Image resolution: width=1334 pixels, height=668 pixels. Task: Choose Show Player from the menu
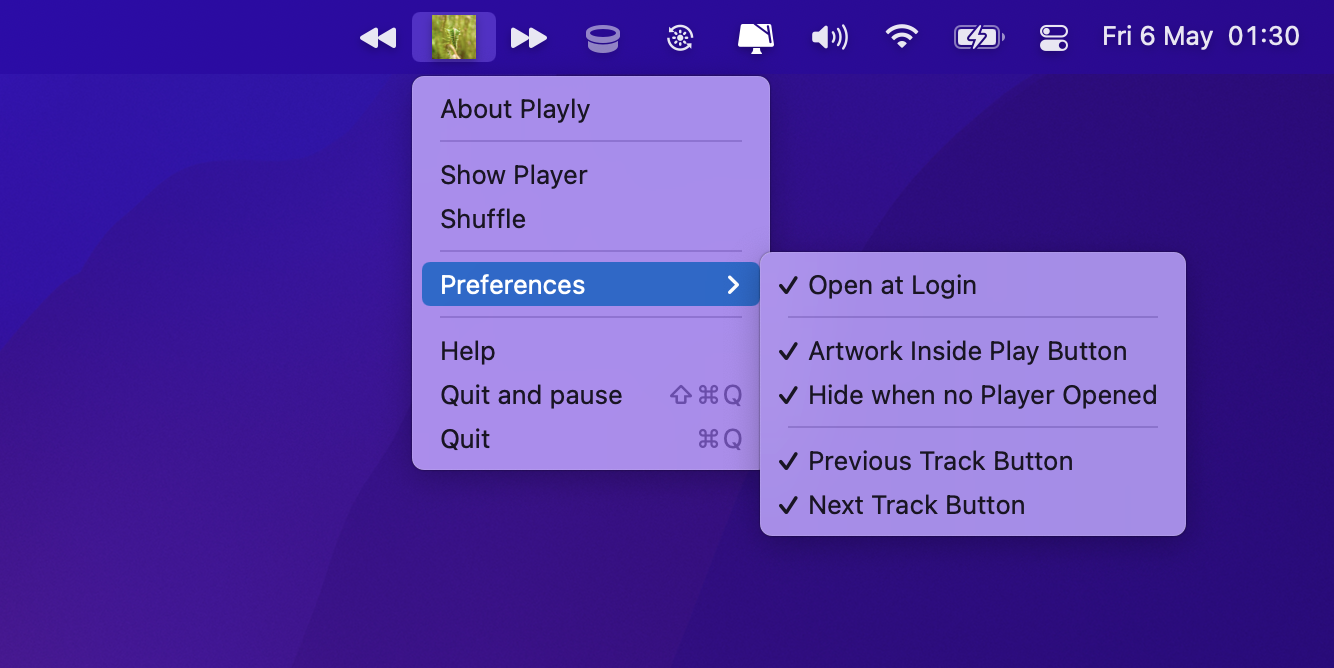591,175
